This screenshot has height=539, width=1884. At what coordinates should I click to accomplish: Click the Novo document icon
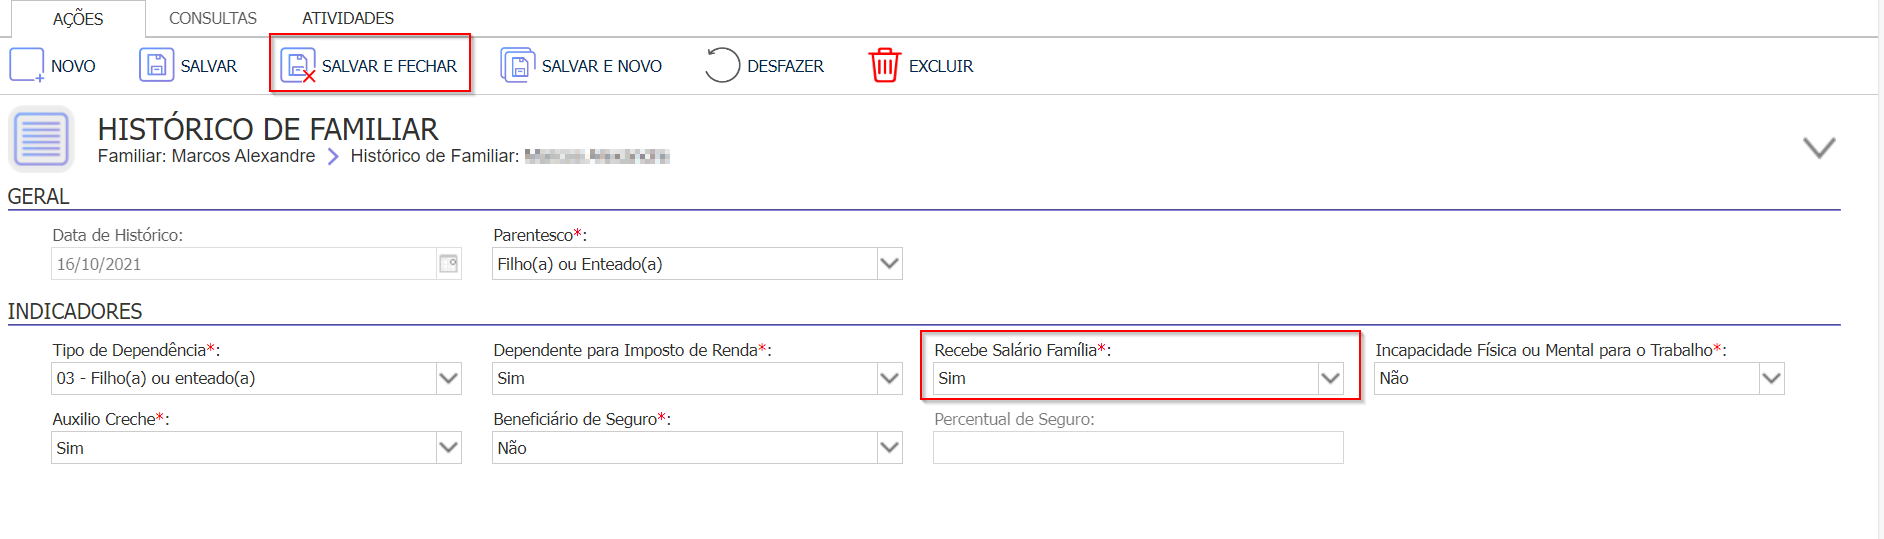tap(27, 66)
